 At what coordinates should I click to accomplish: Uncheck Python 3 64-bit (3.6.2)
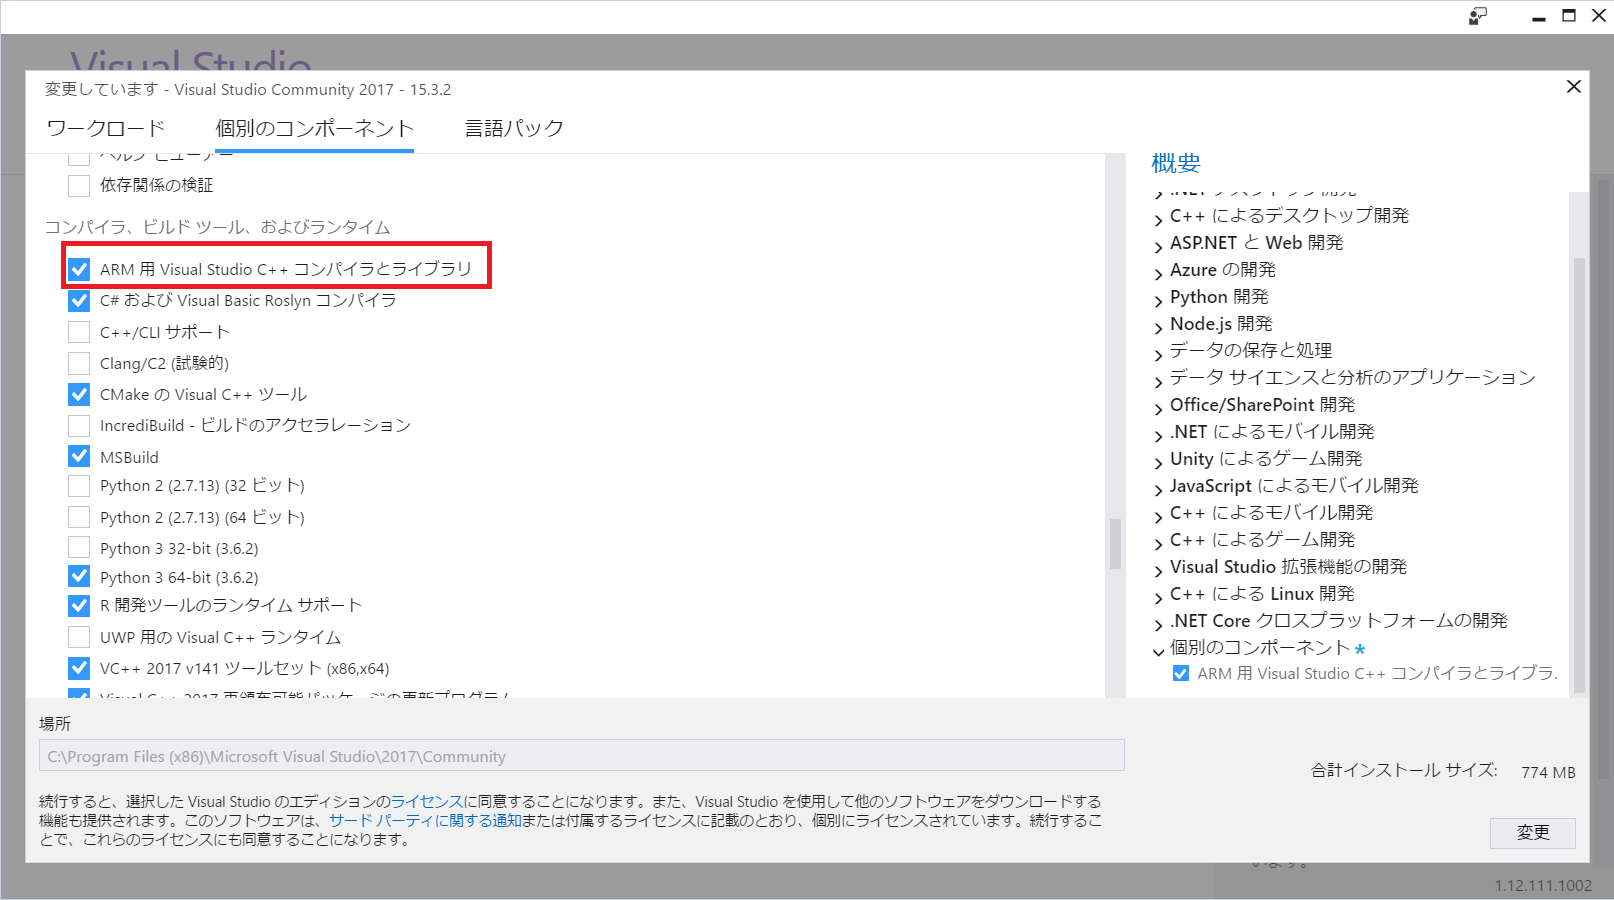pos(79,577)
